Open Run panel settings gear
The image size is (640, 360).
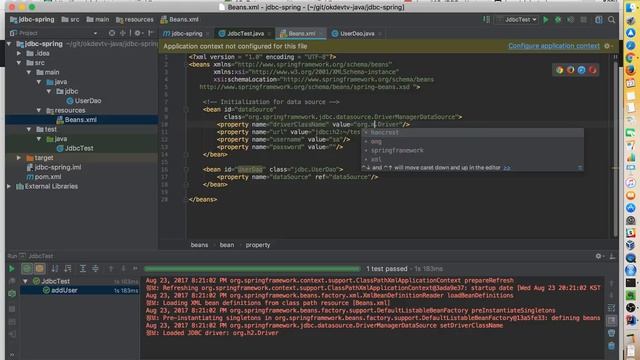(598, 256)
